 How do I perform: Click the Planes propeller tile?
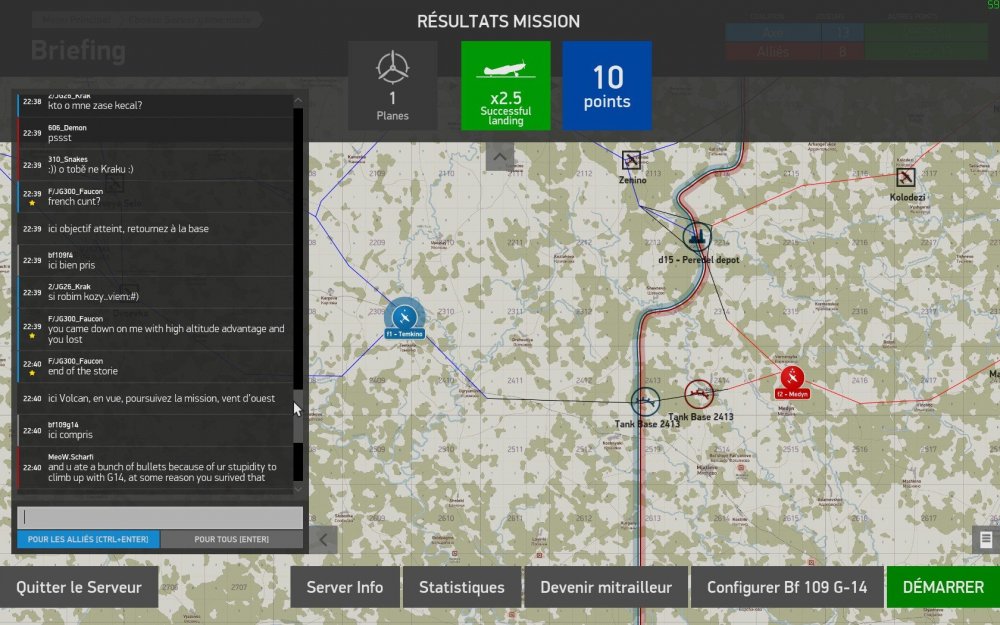pos(392,85)
